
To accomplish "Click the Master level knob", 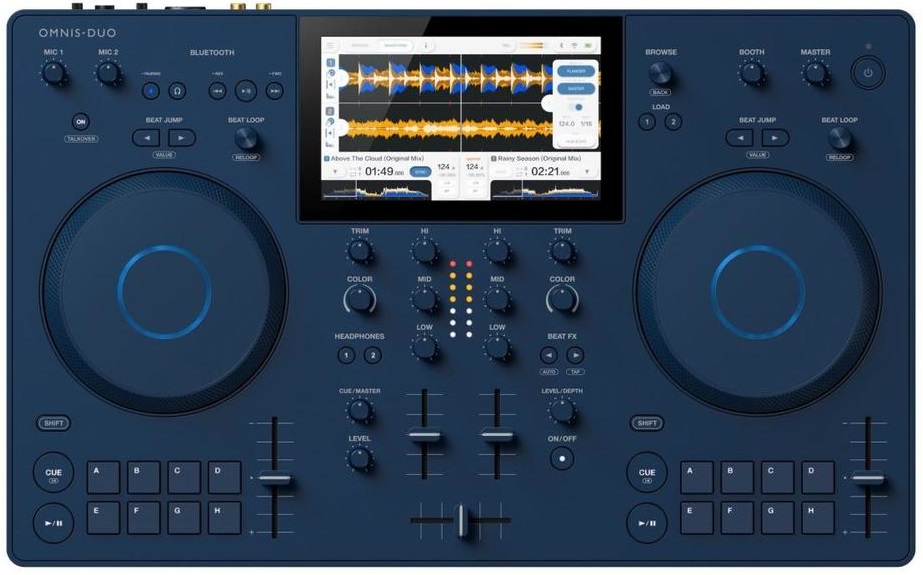I will click(x=815, y=74).
